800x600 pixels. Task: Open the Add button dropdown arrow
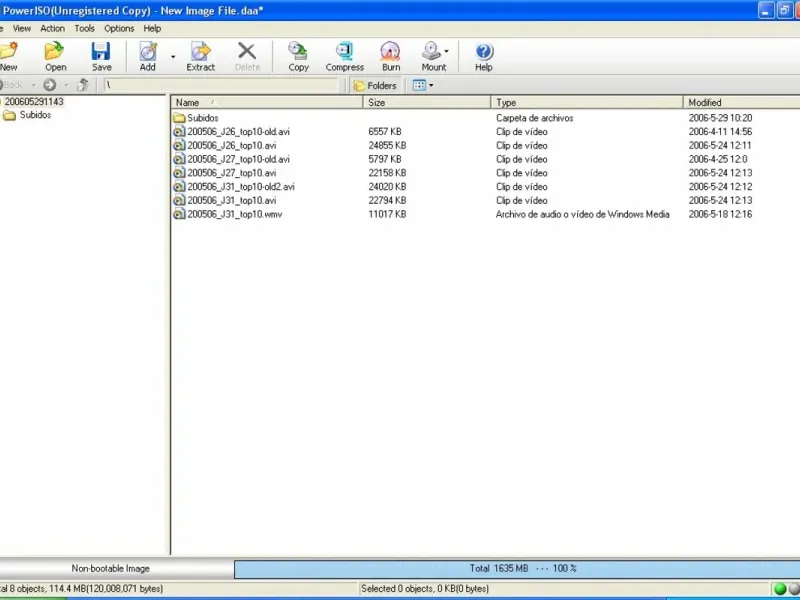click(173, 57)
